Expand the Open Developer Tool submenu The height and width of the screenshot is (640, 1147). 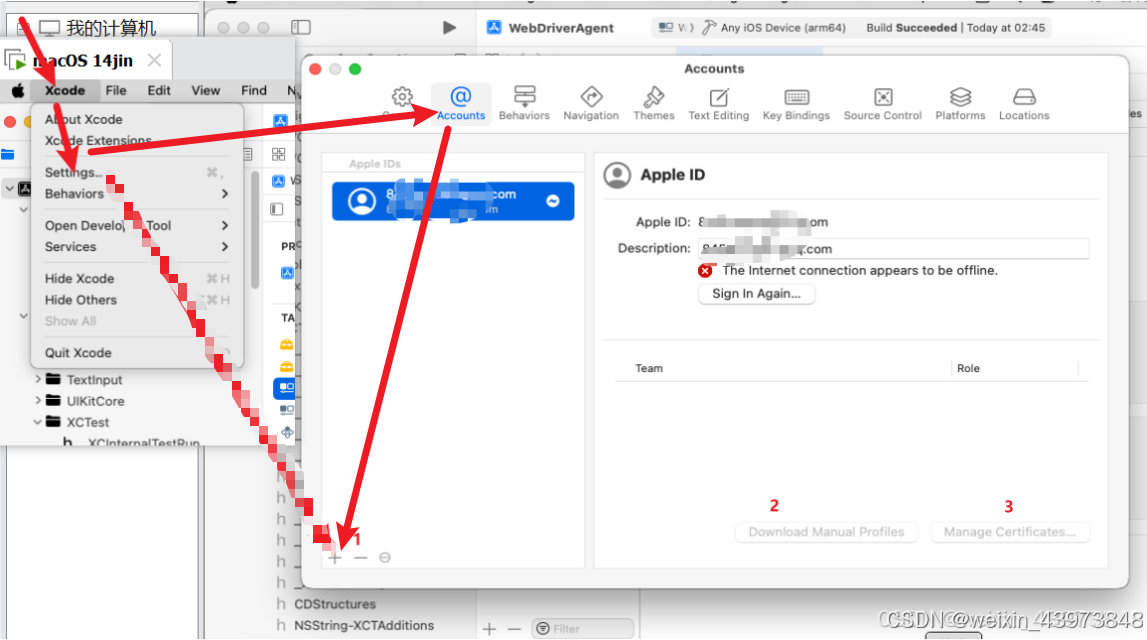pyautogui.click(x=137, y=226)
